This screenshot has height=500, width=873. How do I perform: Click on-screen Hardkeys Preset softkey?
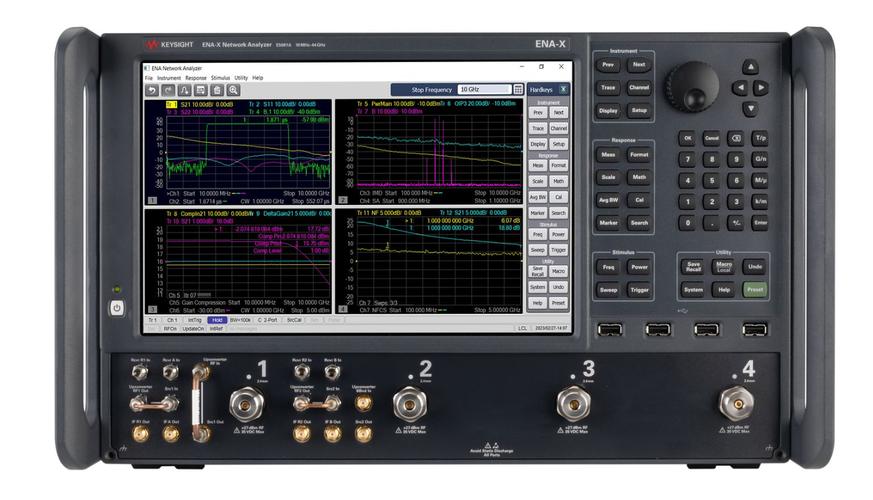click(x=558, y=303)
